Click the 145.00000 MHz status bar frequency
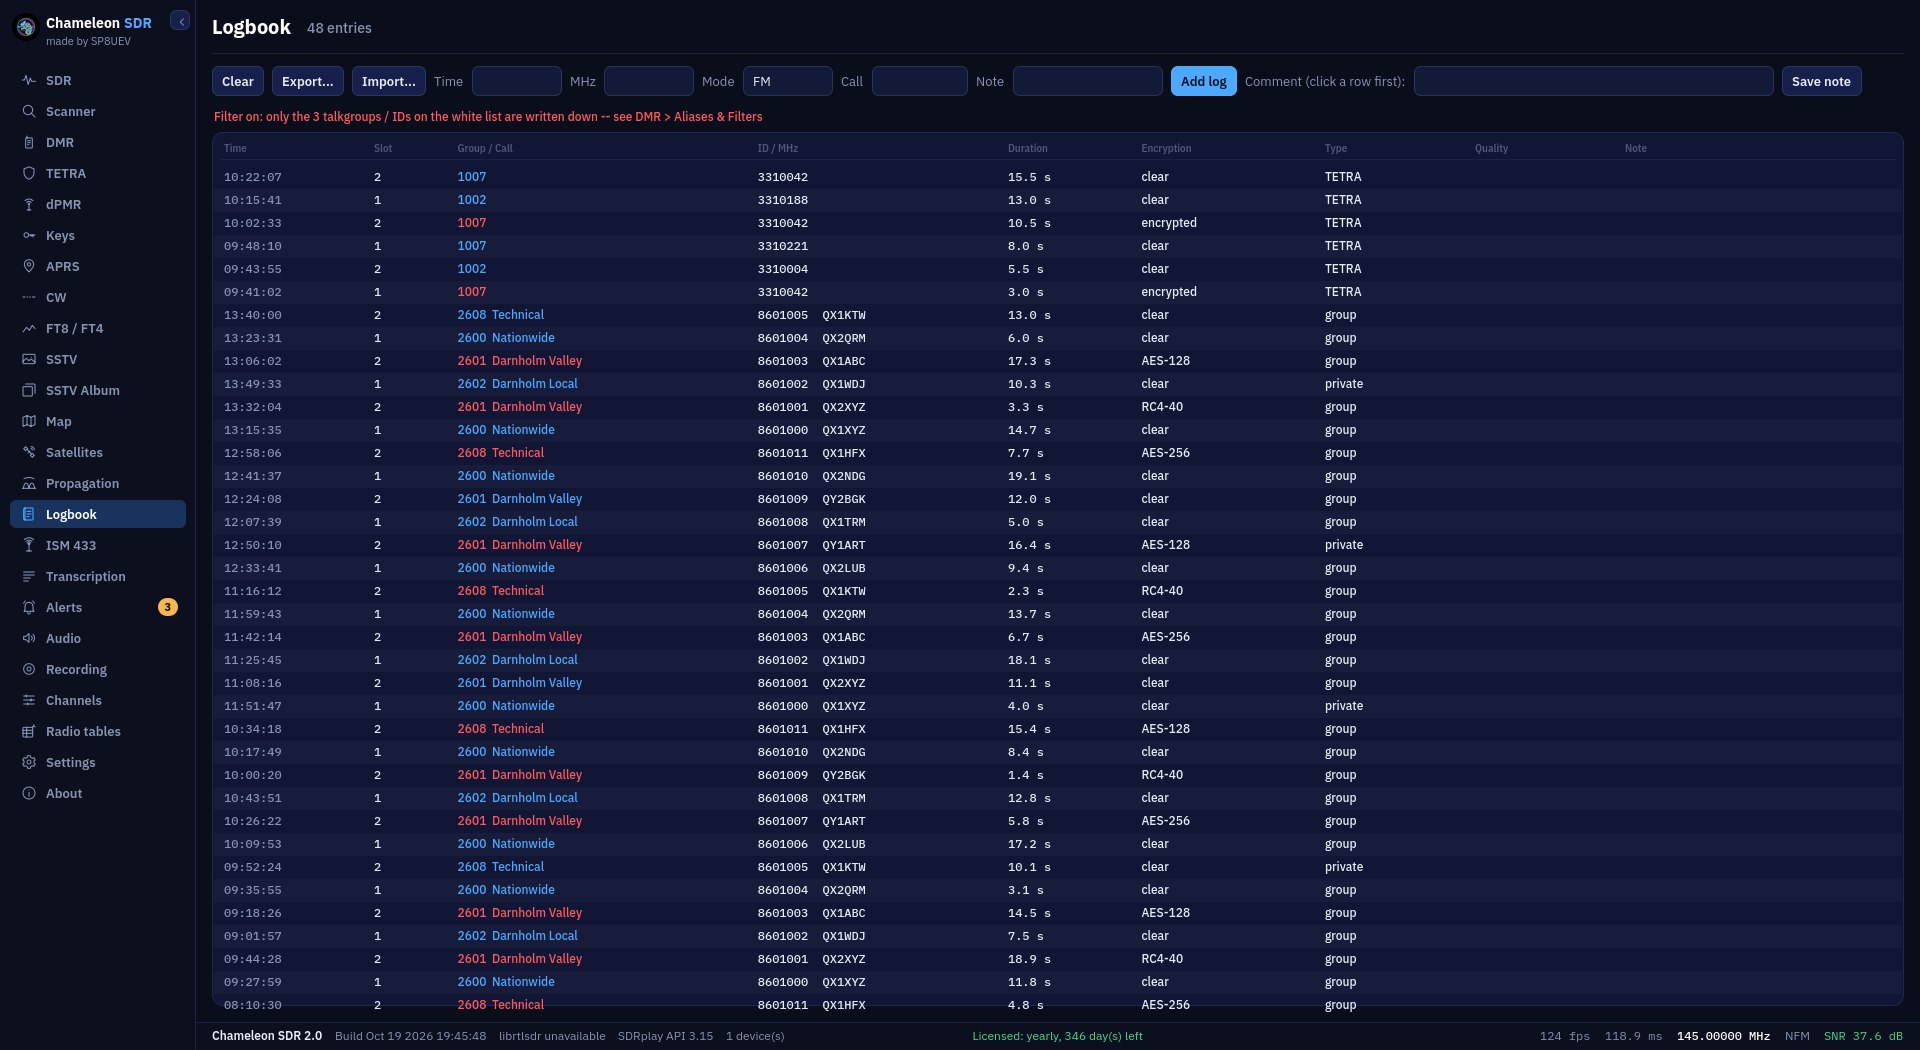This screenshot has height=1050, width=1920. point(1723,1036)
